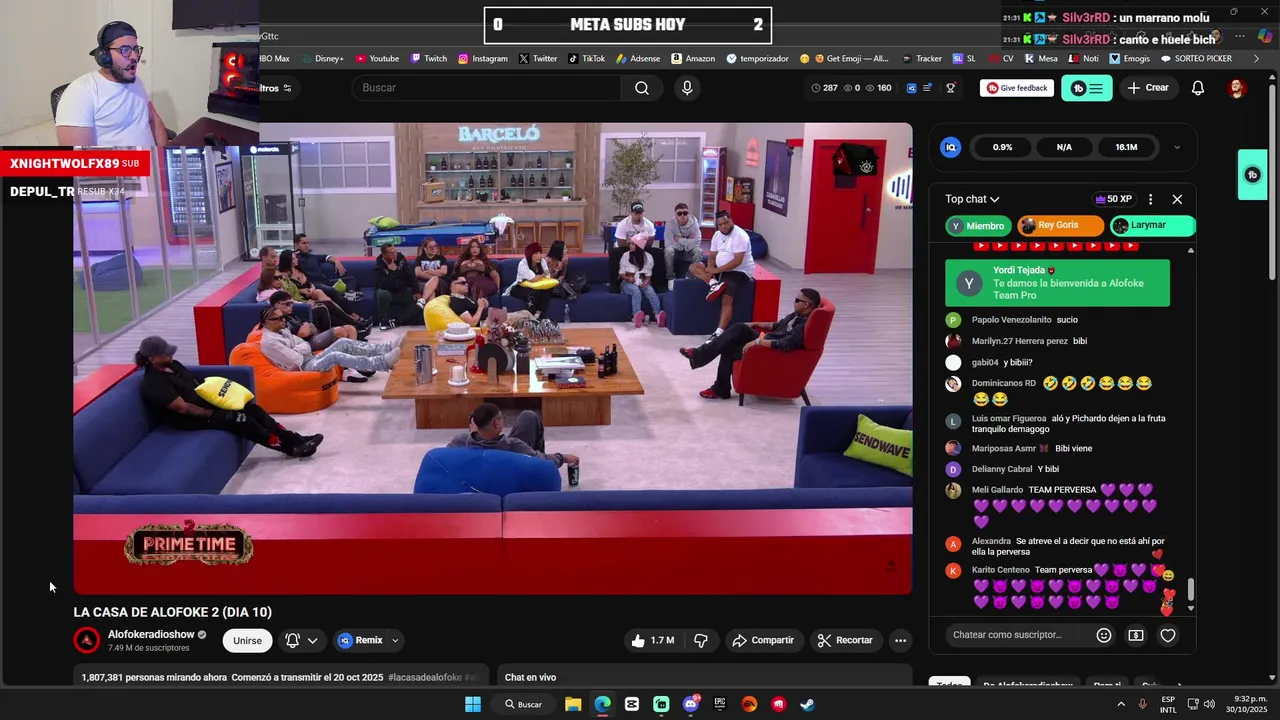Click the Alofokeradioshow channel avatar
Image resolution: width=1280 pixels, height=720 pixels.
point(87,640)
